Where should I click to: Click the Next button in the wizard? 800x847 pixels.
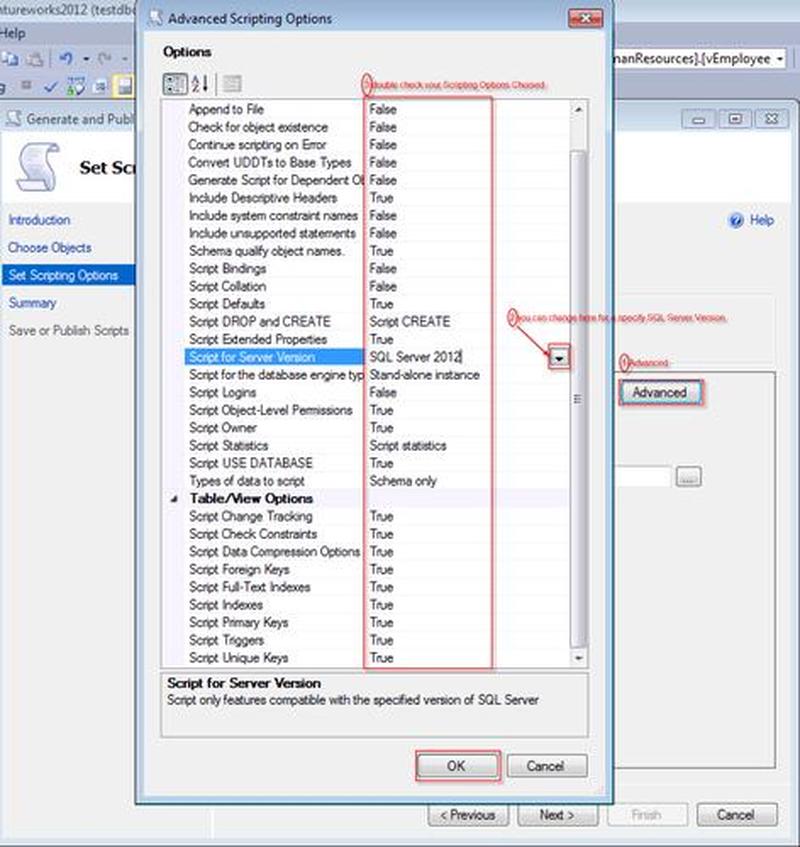point(557,815)
